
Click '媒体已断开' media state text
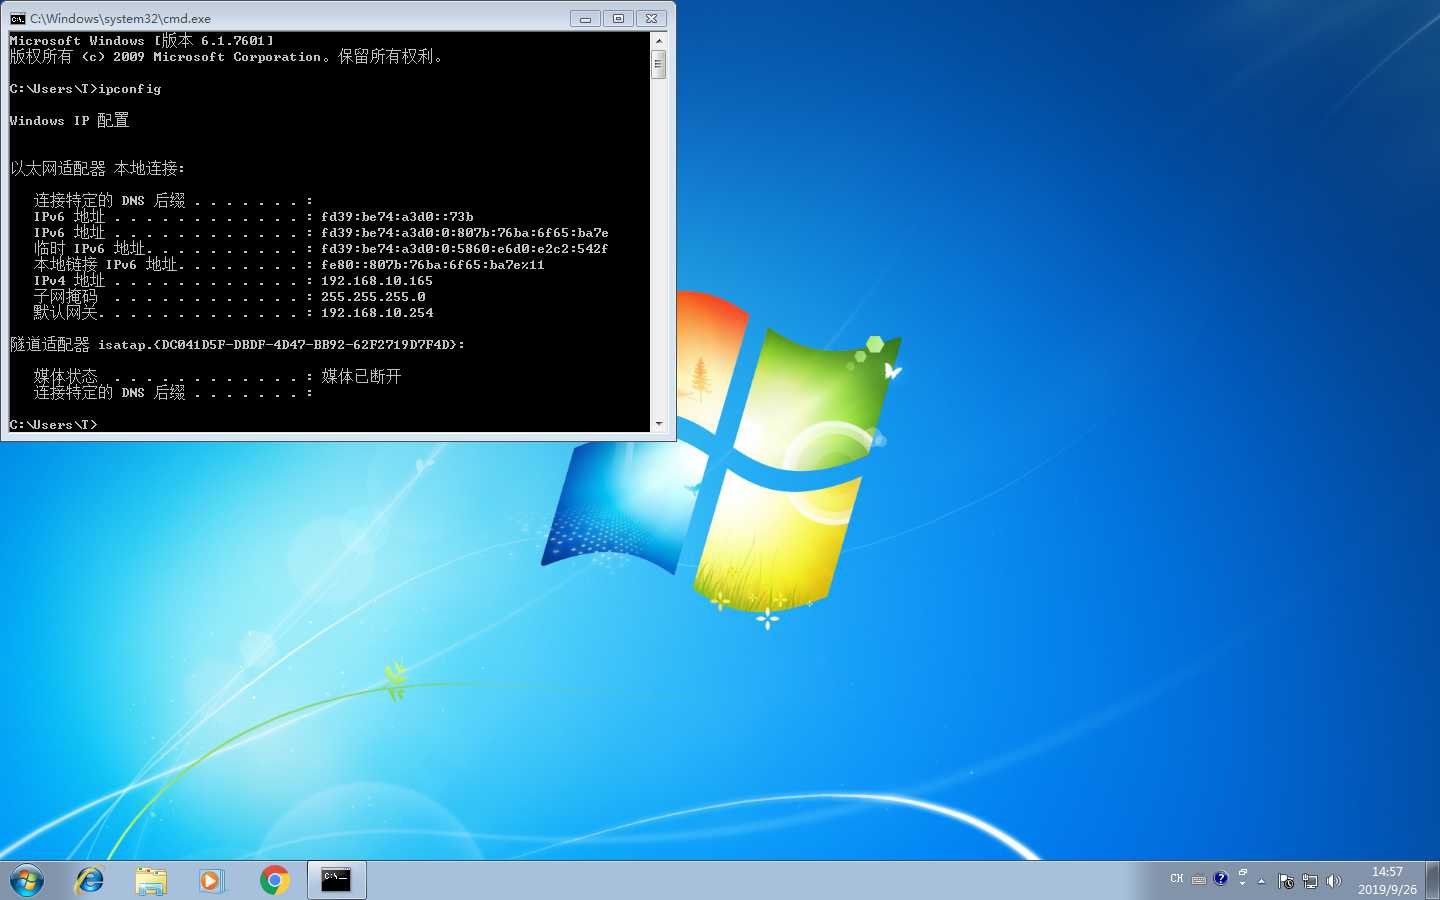(x=361, y=376)
